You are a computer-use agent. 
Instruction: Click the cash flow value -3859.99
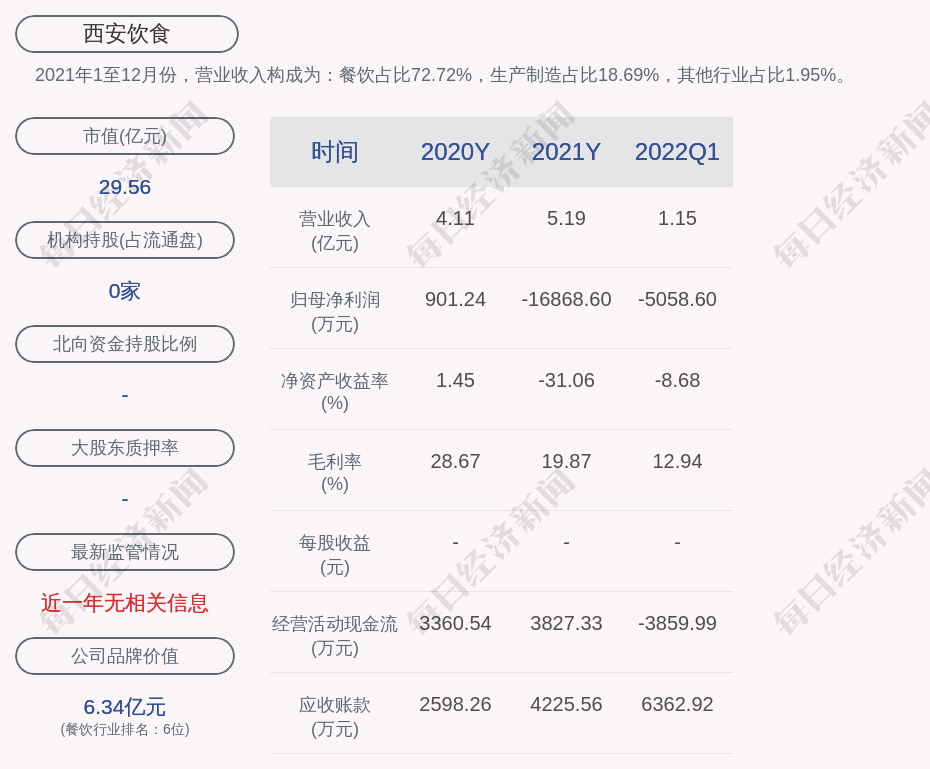(x=677, y=623)
